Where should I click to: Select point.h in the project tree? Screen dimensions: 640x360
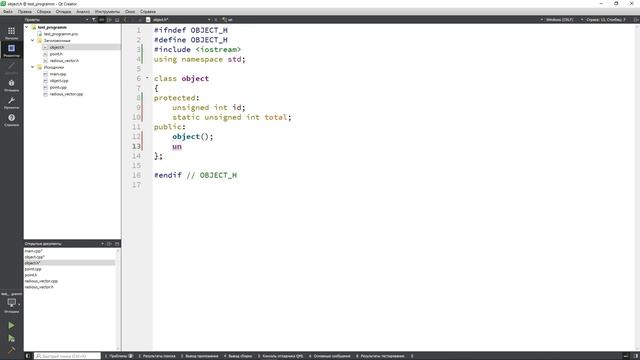[x=56, y=54]
